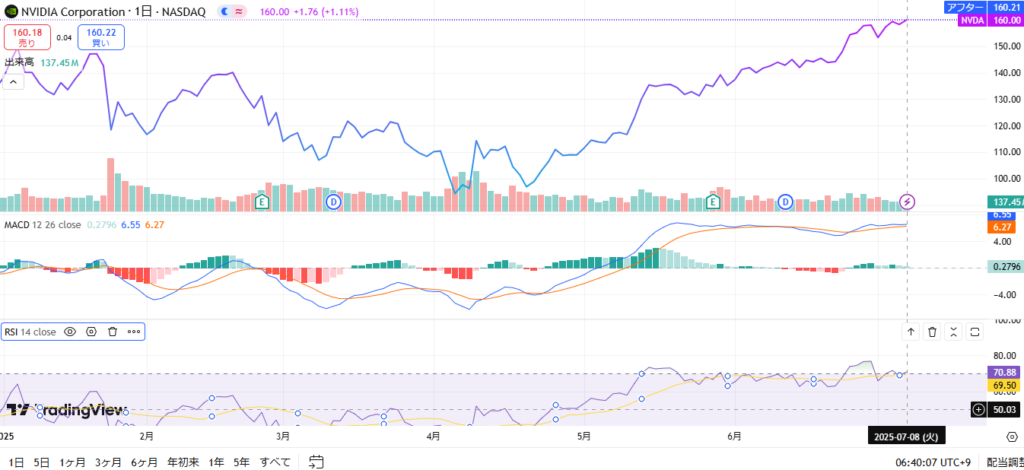Click the 160.00 +1.76 (+1.11%) price readout
The width and height of the screenshot is (1024, 470).
click(x=308, y=12)
